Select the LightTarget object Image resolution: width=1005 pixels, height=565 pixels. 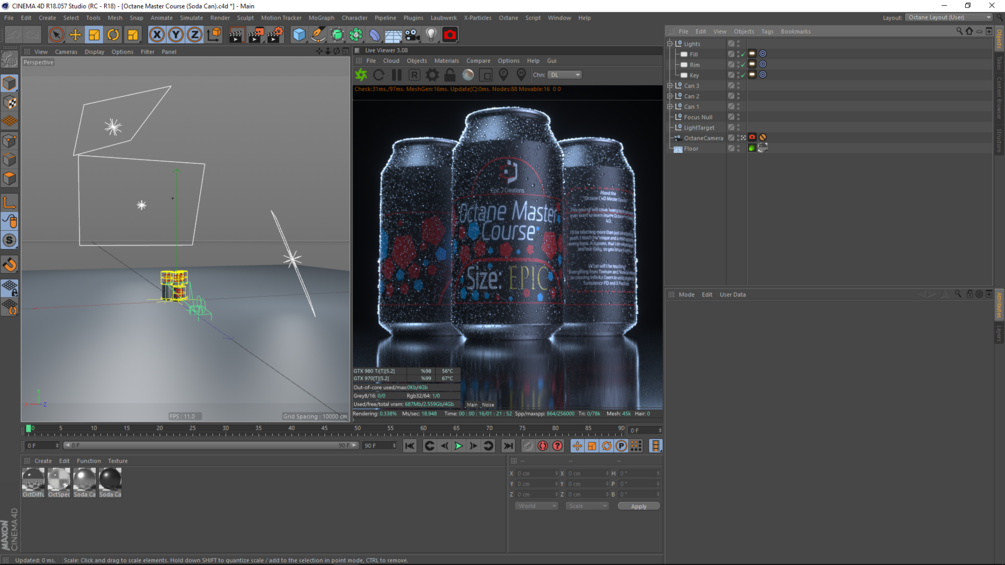[699, 127]
